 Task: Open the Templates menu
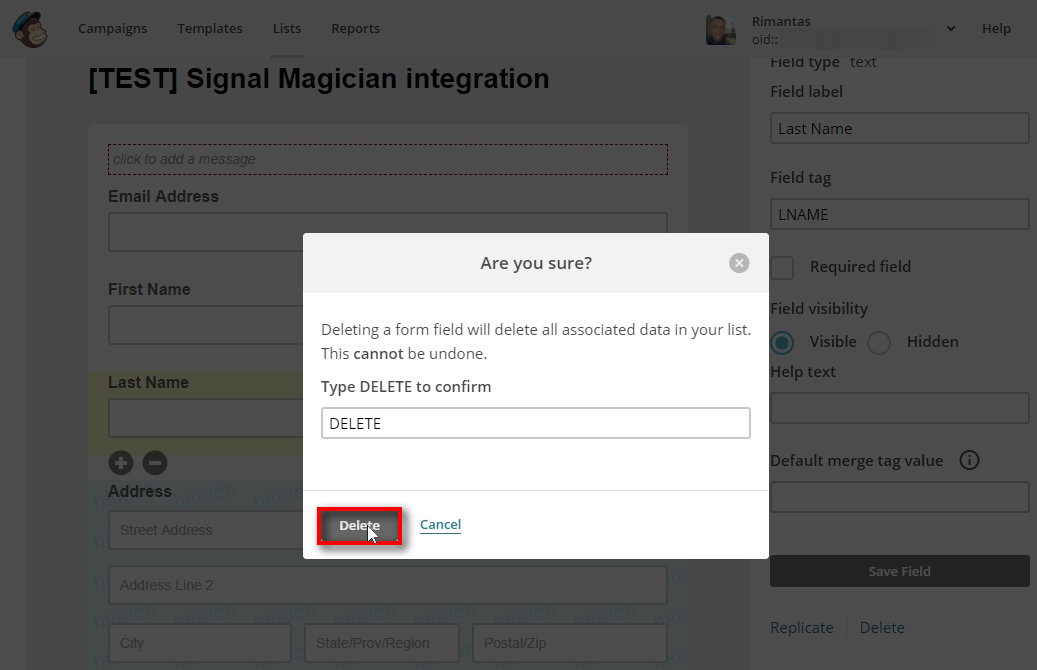[x=210, y=29]
